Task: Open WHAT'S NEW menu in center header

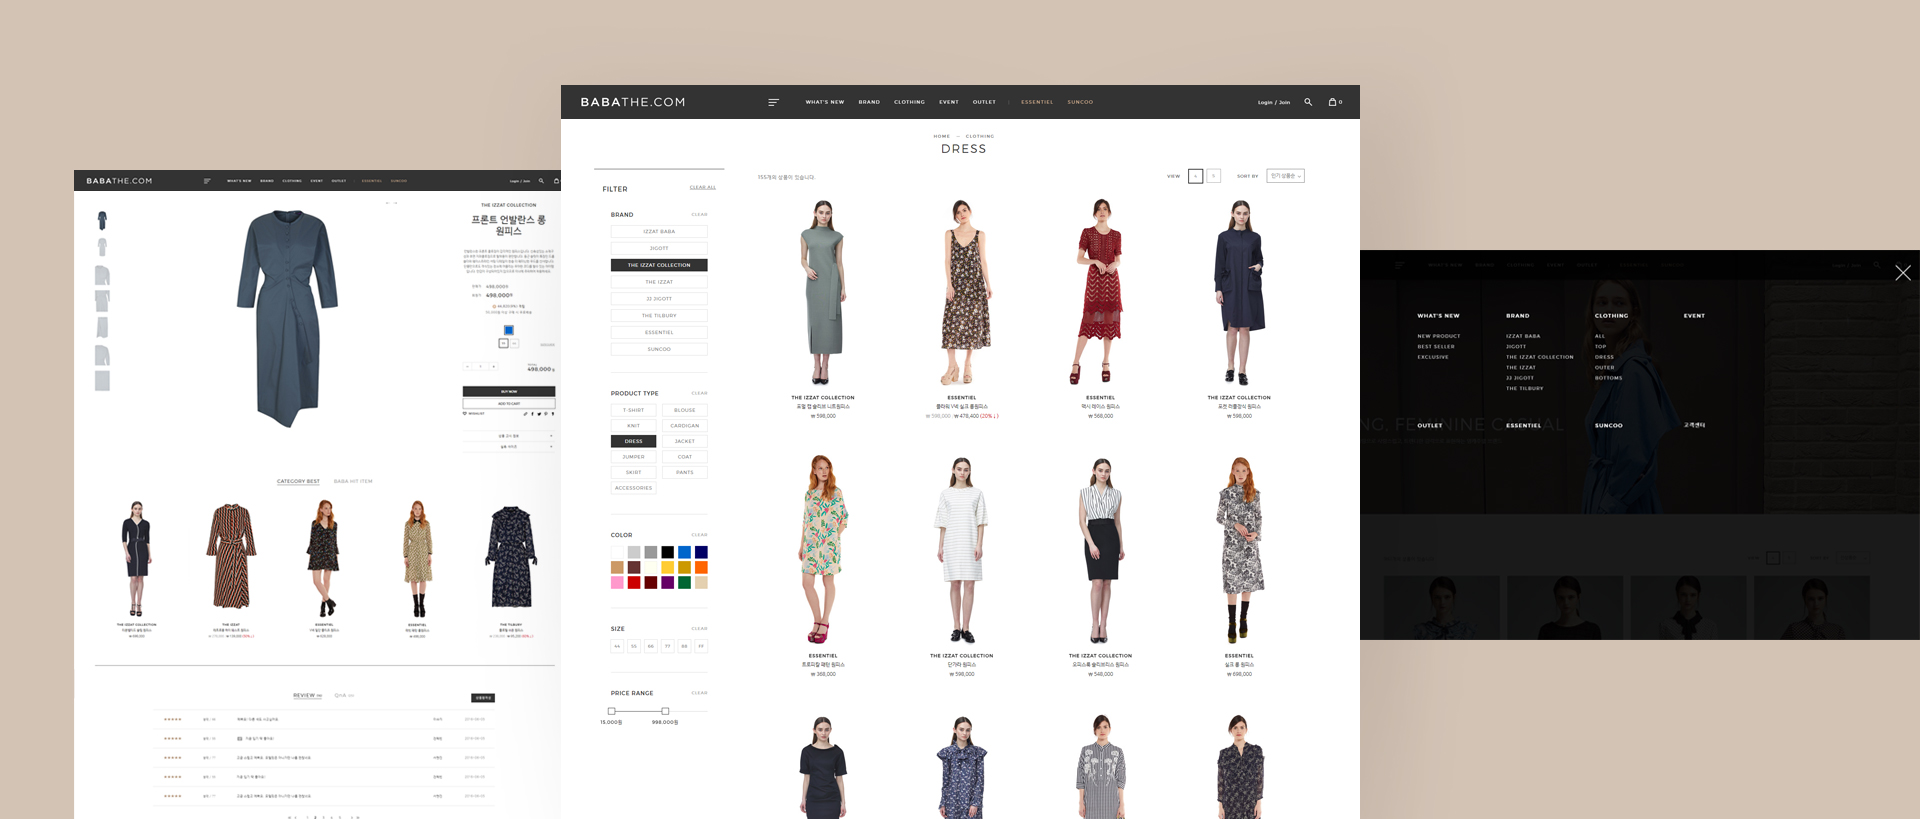Action: (825, 102)
